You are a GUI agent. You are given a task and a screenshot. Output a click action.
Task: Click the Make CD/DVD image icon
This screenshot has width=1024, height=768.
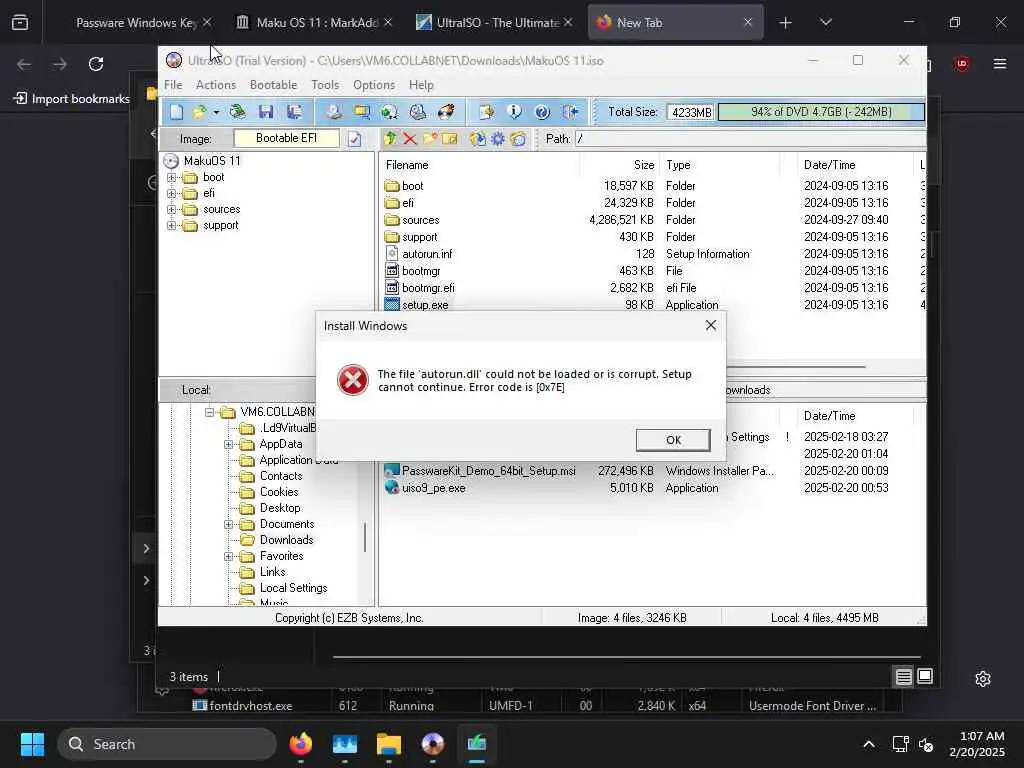click(x=334, y=112)
